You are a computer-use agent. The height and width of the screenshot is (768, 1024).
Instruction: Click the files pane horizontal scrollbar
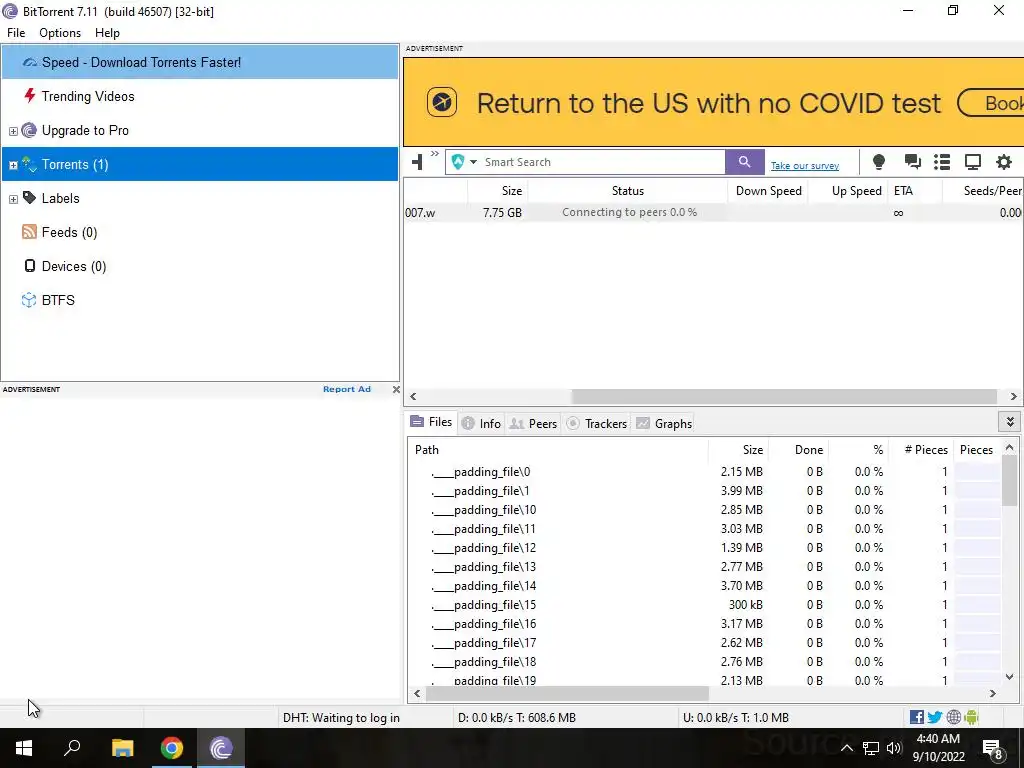coord(567,693)
